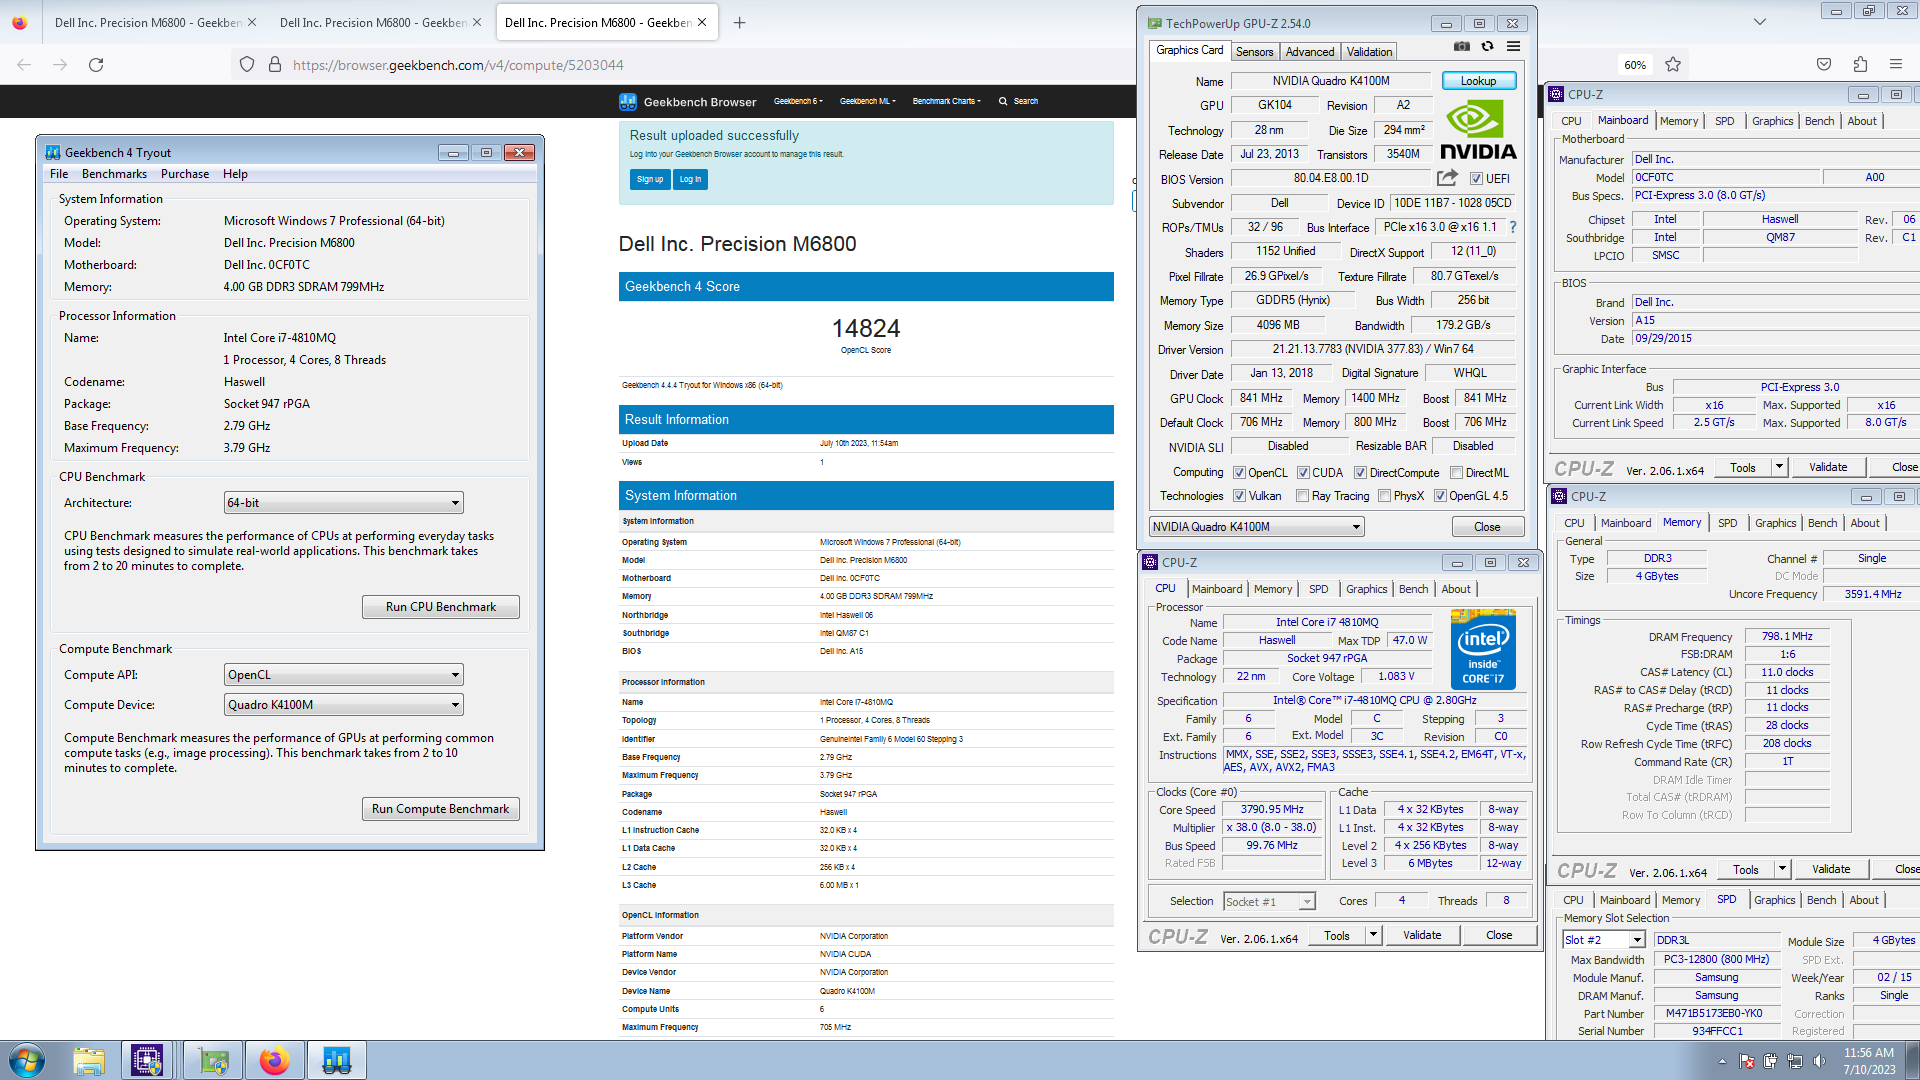Open the Action Center flag tray icon
Image resolution: width=1920 pixels, height=1080 pixels.
(x=1747, y=1061)
